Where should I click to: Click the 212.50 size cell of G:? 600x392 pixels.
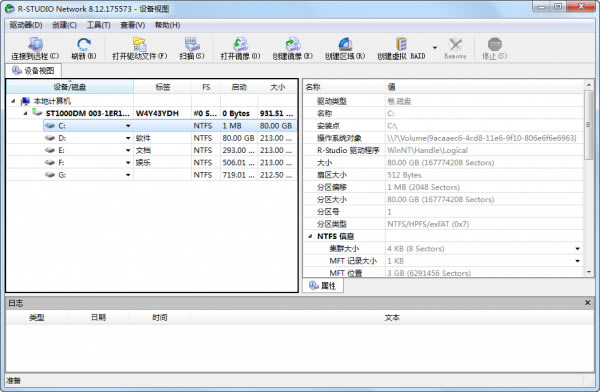pyautogui.click(x=276, y=175)
